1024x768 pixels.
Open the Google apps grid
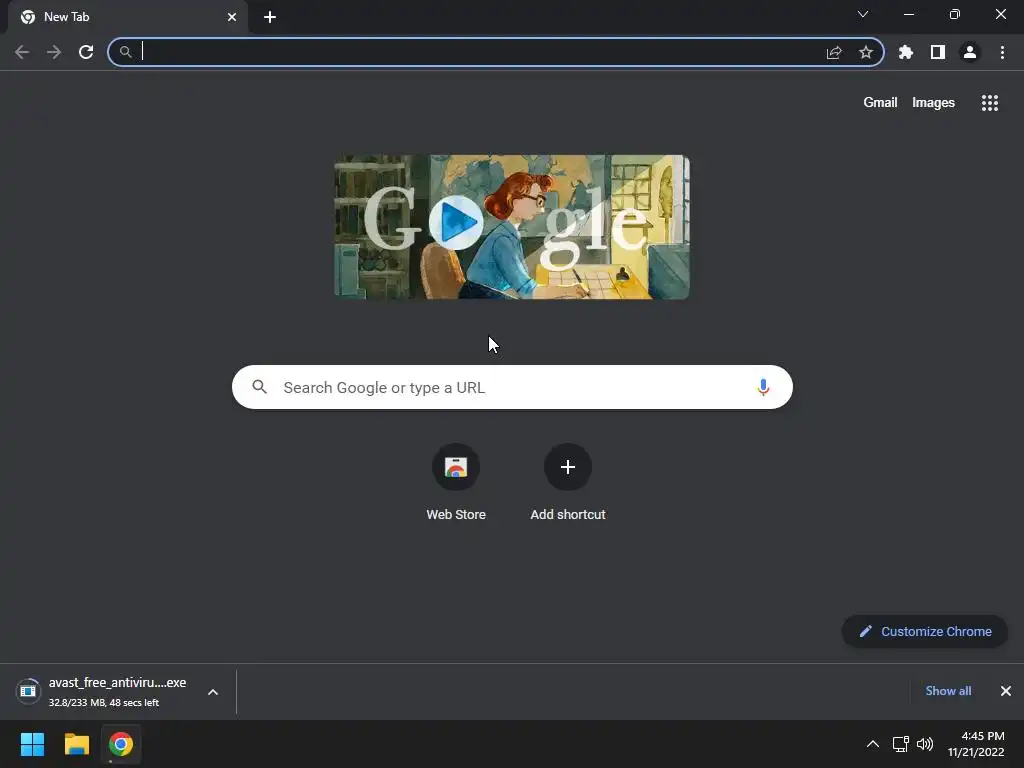pyautogui.click(x=990, y=103)
